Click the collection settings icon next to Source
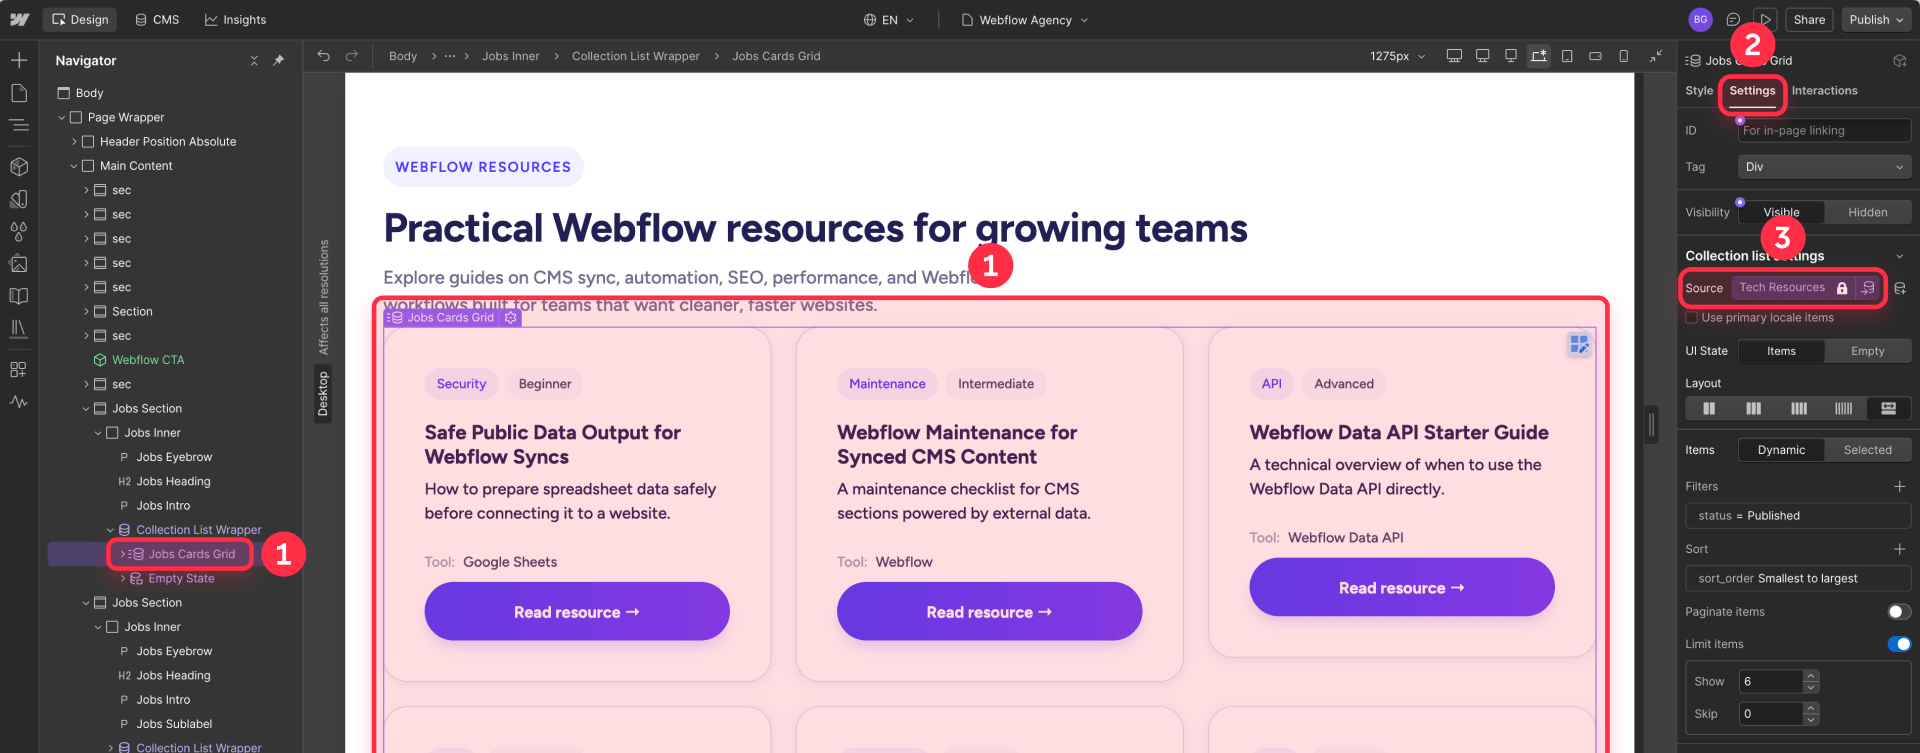The image size is (1920, 753). pyautogui.click(x=1899, y=288)
